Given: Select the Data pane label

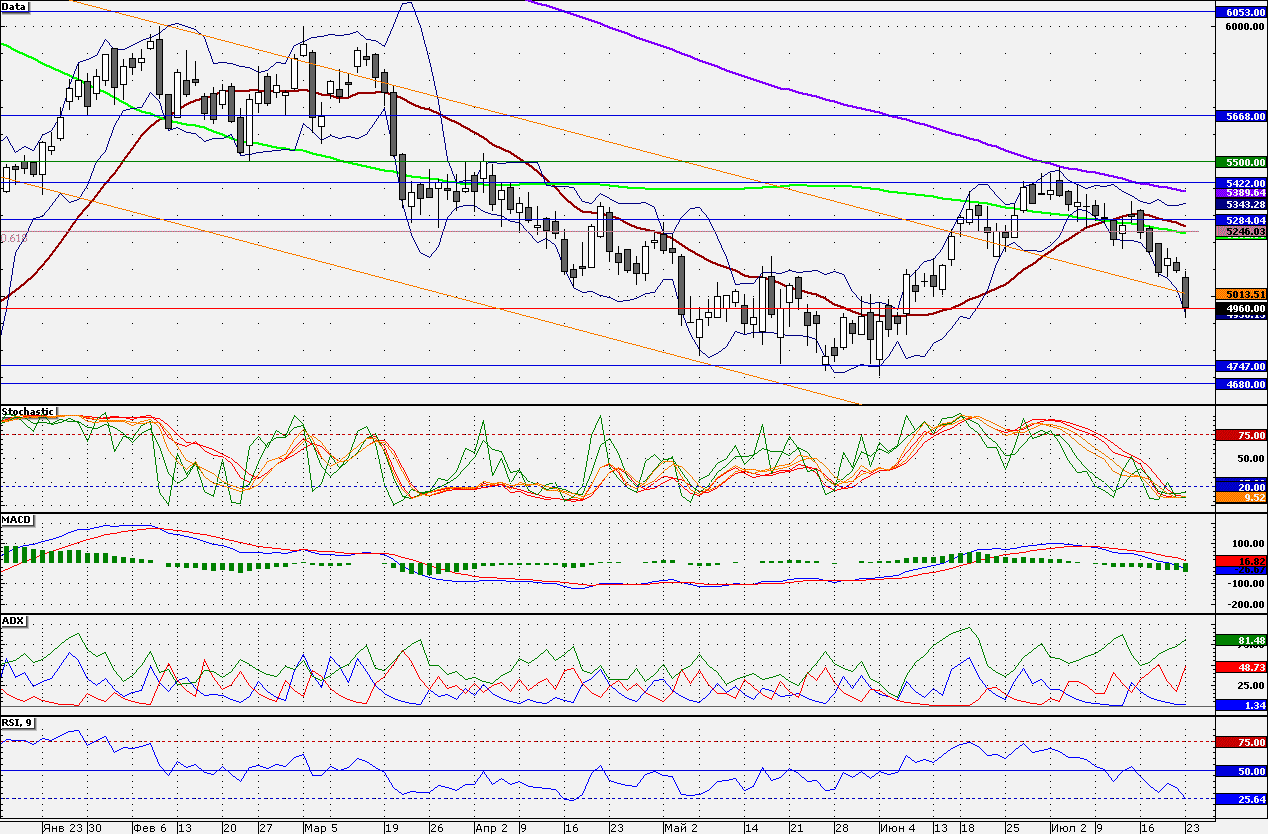Looking at the screenshot, I should pyautogui.click(x=15, y=6).
